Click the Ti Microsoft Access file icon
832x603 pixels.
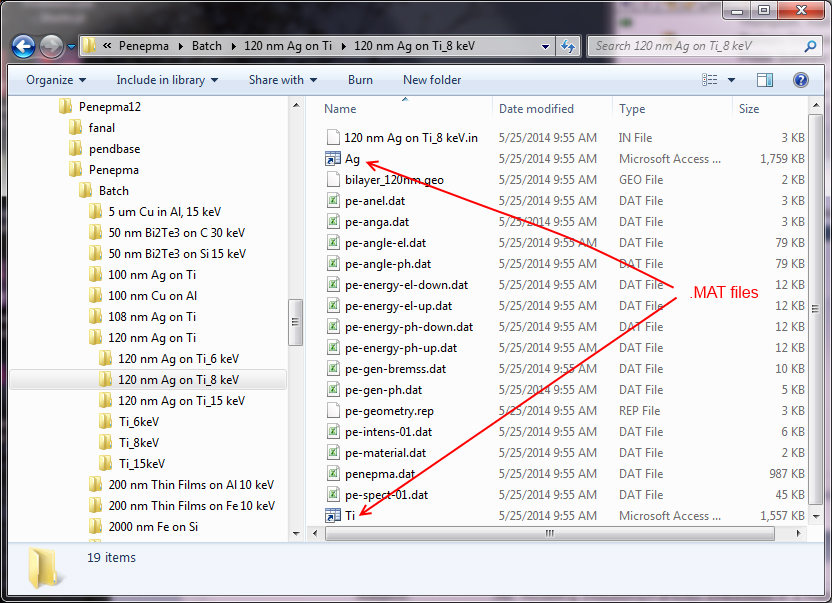coord(333,516)
